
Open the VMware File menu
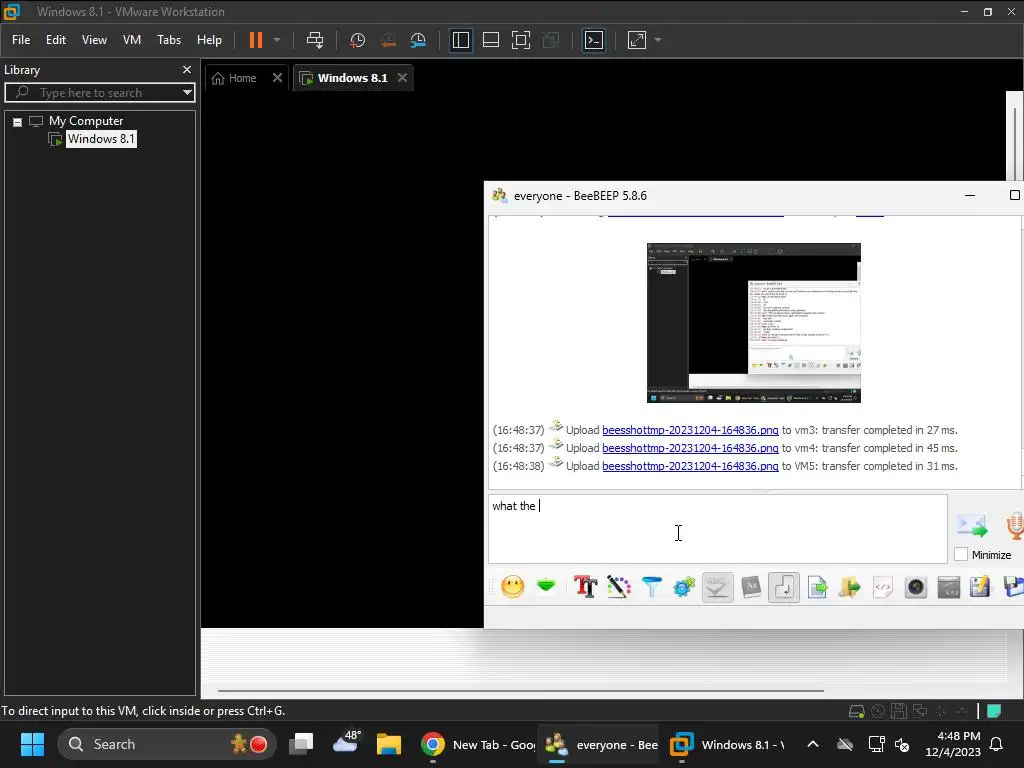(x=21, y=40)
